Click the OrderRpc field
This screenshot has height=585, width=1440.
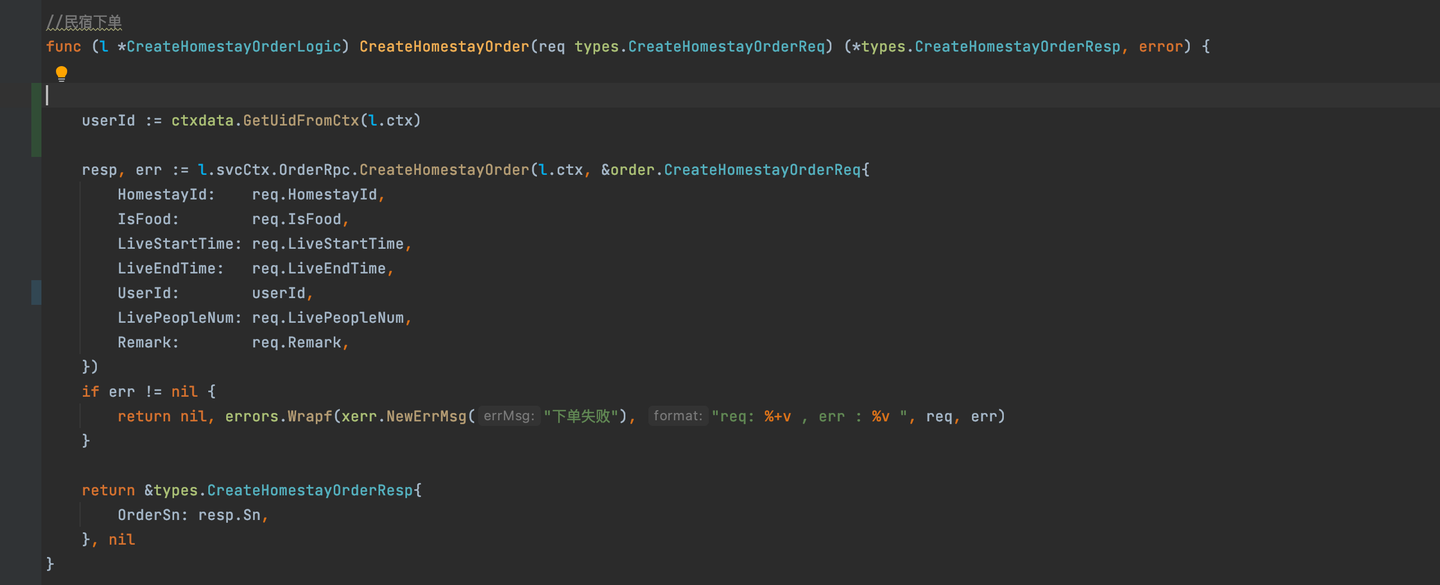[314, 170]
